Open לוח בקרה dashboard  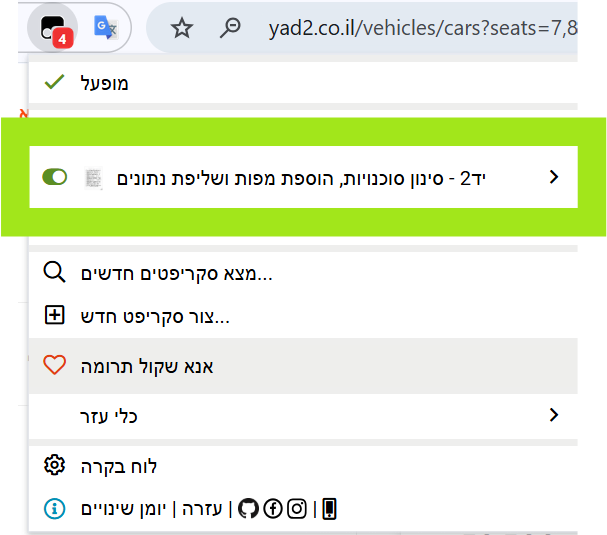[x=304, y=466]
